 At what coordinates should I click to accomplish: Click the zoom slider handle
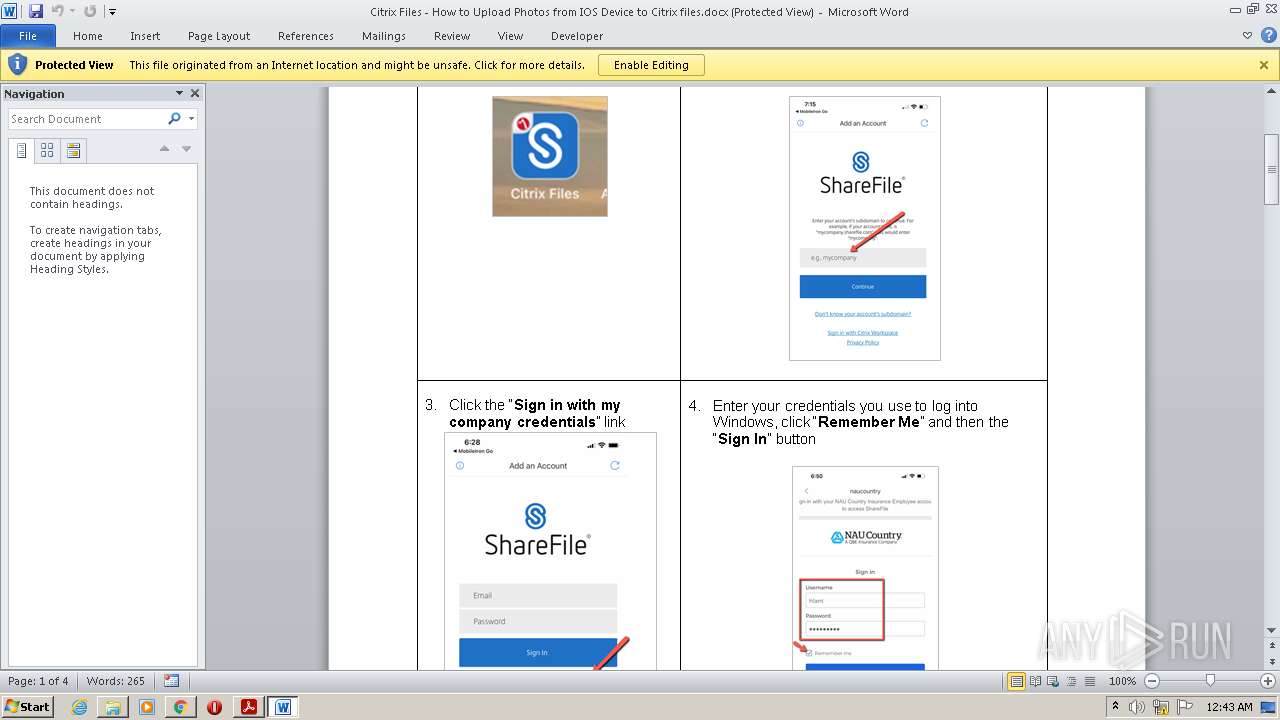point(1210,681)
